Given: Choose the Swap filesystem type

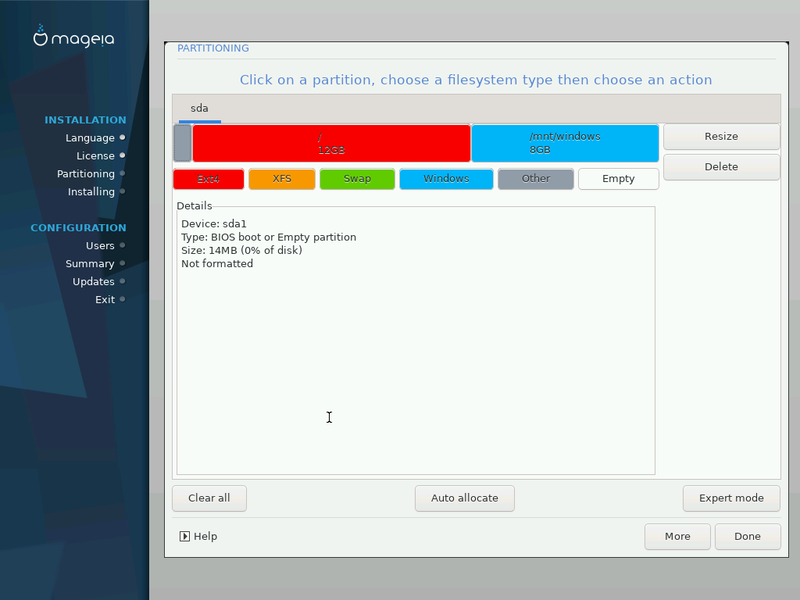Looking at the screenshot, I should tap(357, 179).
